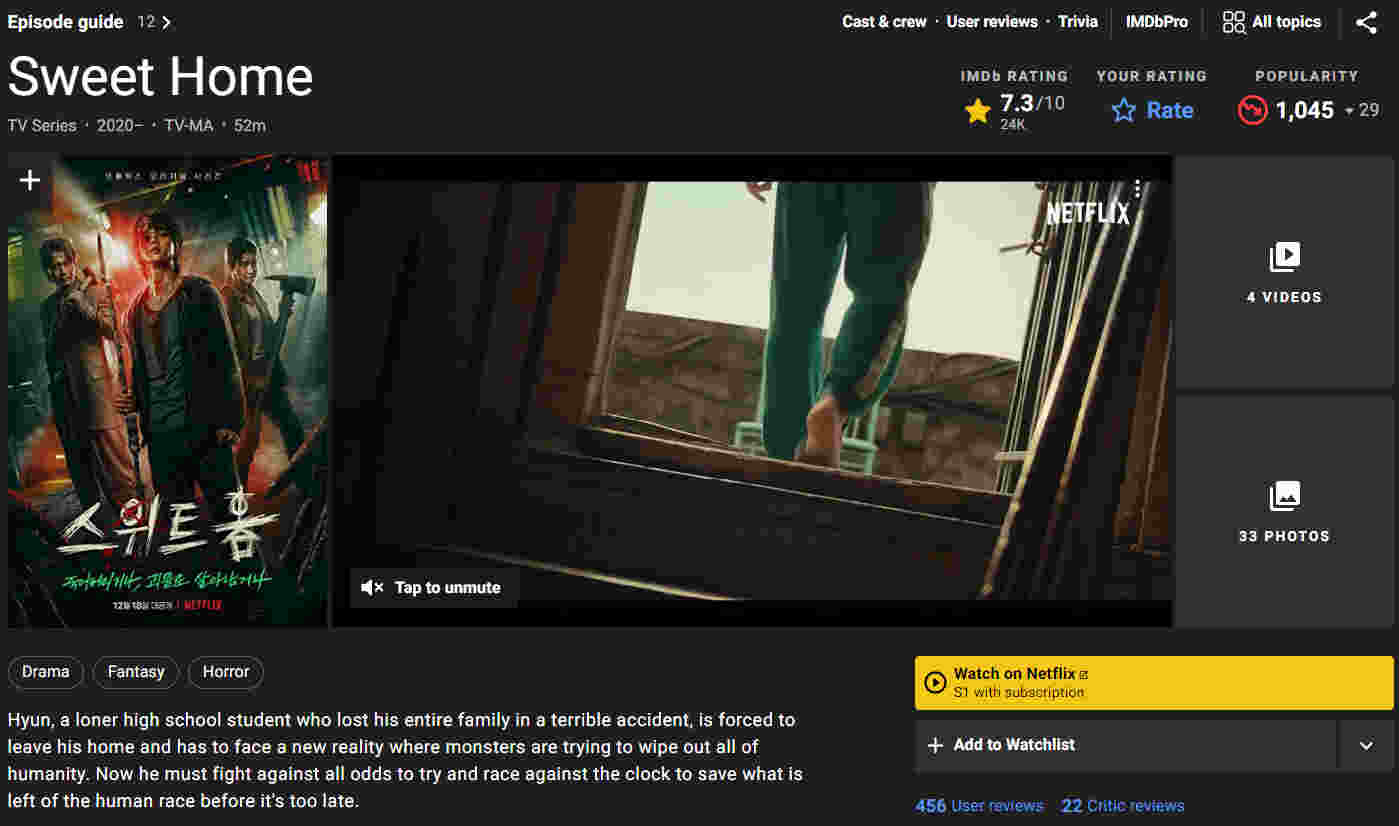
Task: Open the 4 Videos gallery tile
Action: (1284, 271)
